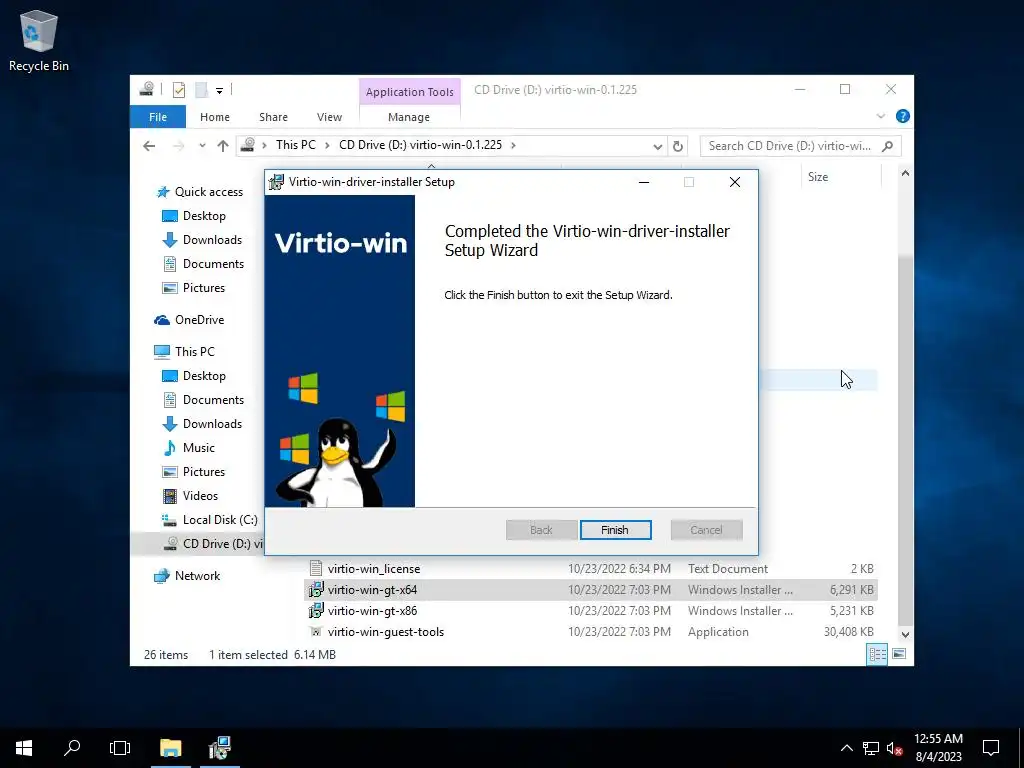Open the Recycle Bin desktop icon
This screenshot has height=768, width=1024.
click(x=39, y=40)
